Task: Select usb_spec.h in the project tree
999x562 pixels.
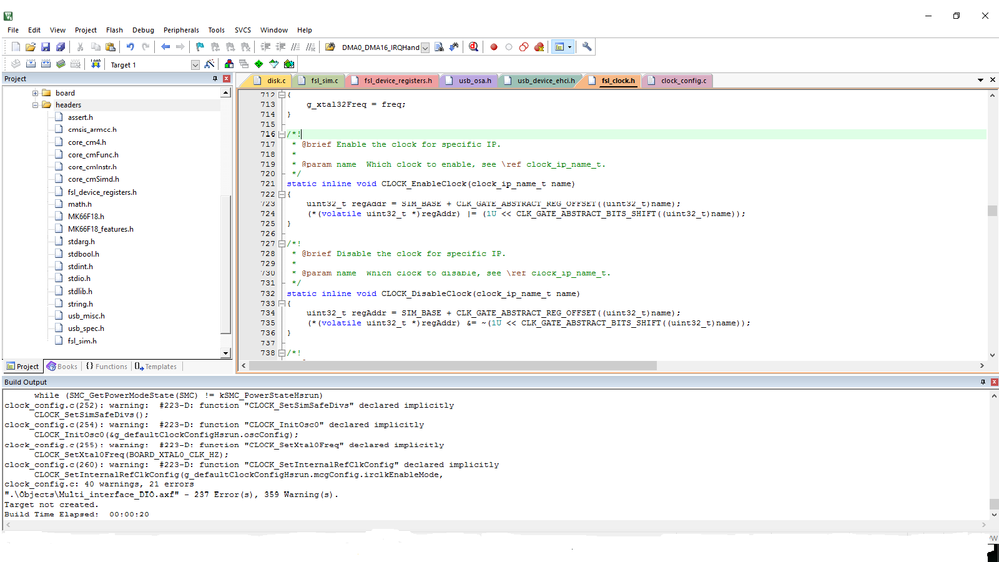Action: coord(86,328)
